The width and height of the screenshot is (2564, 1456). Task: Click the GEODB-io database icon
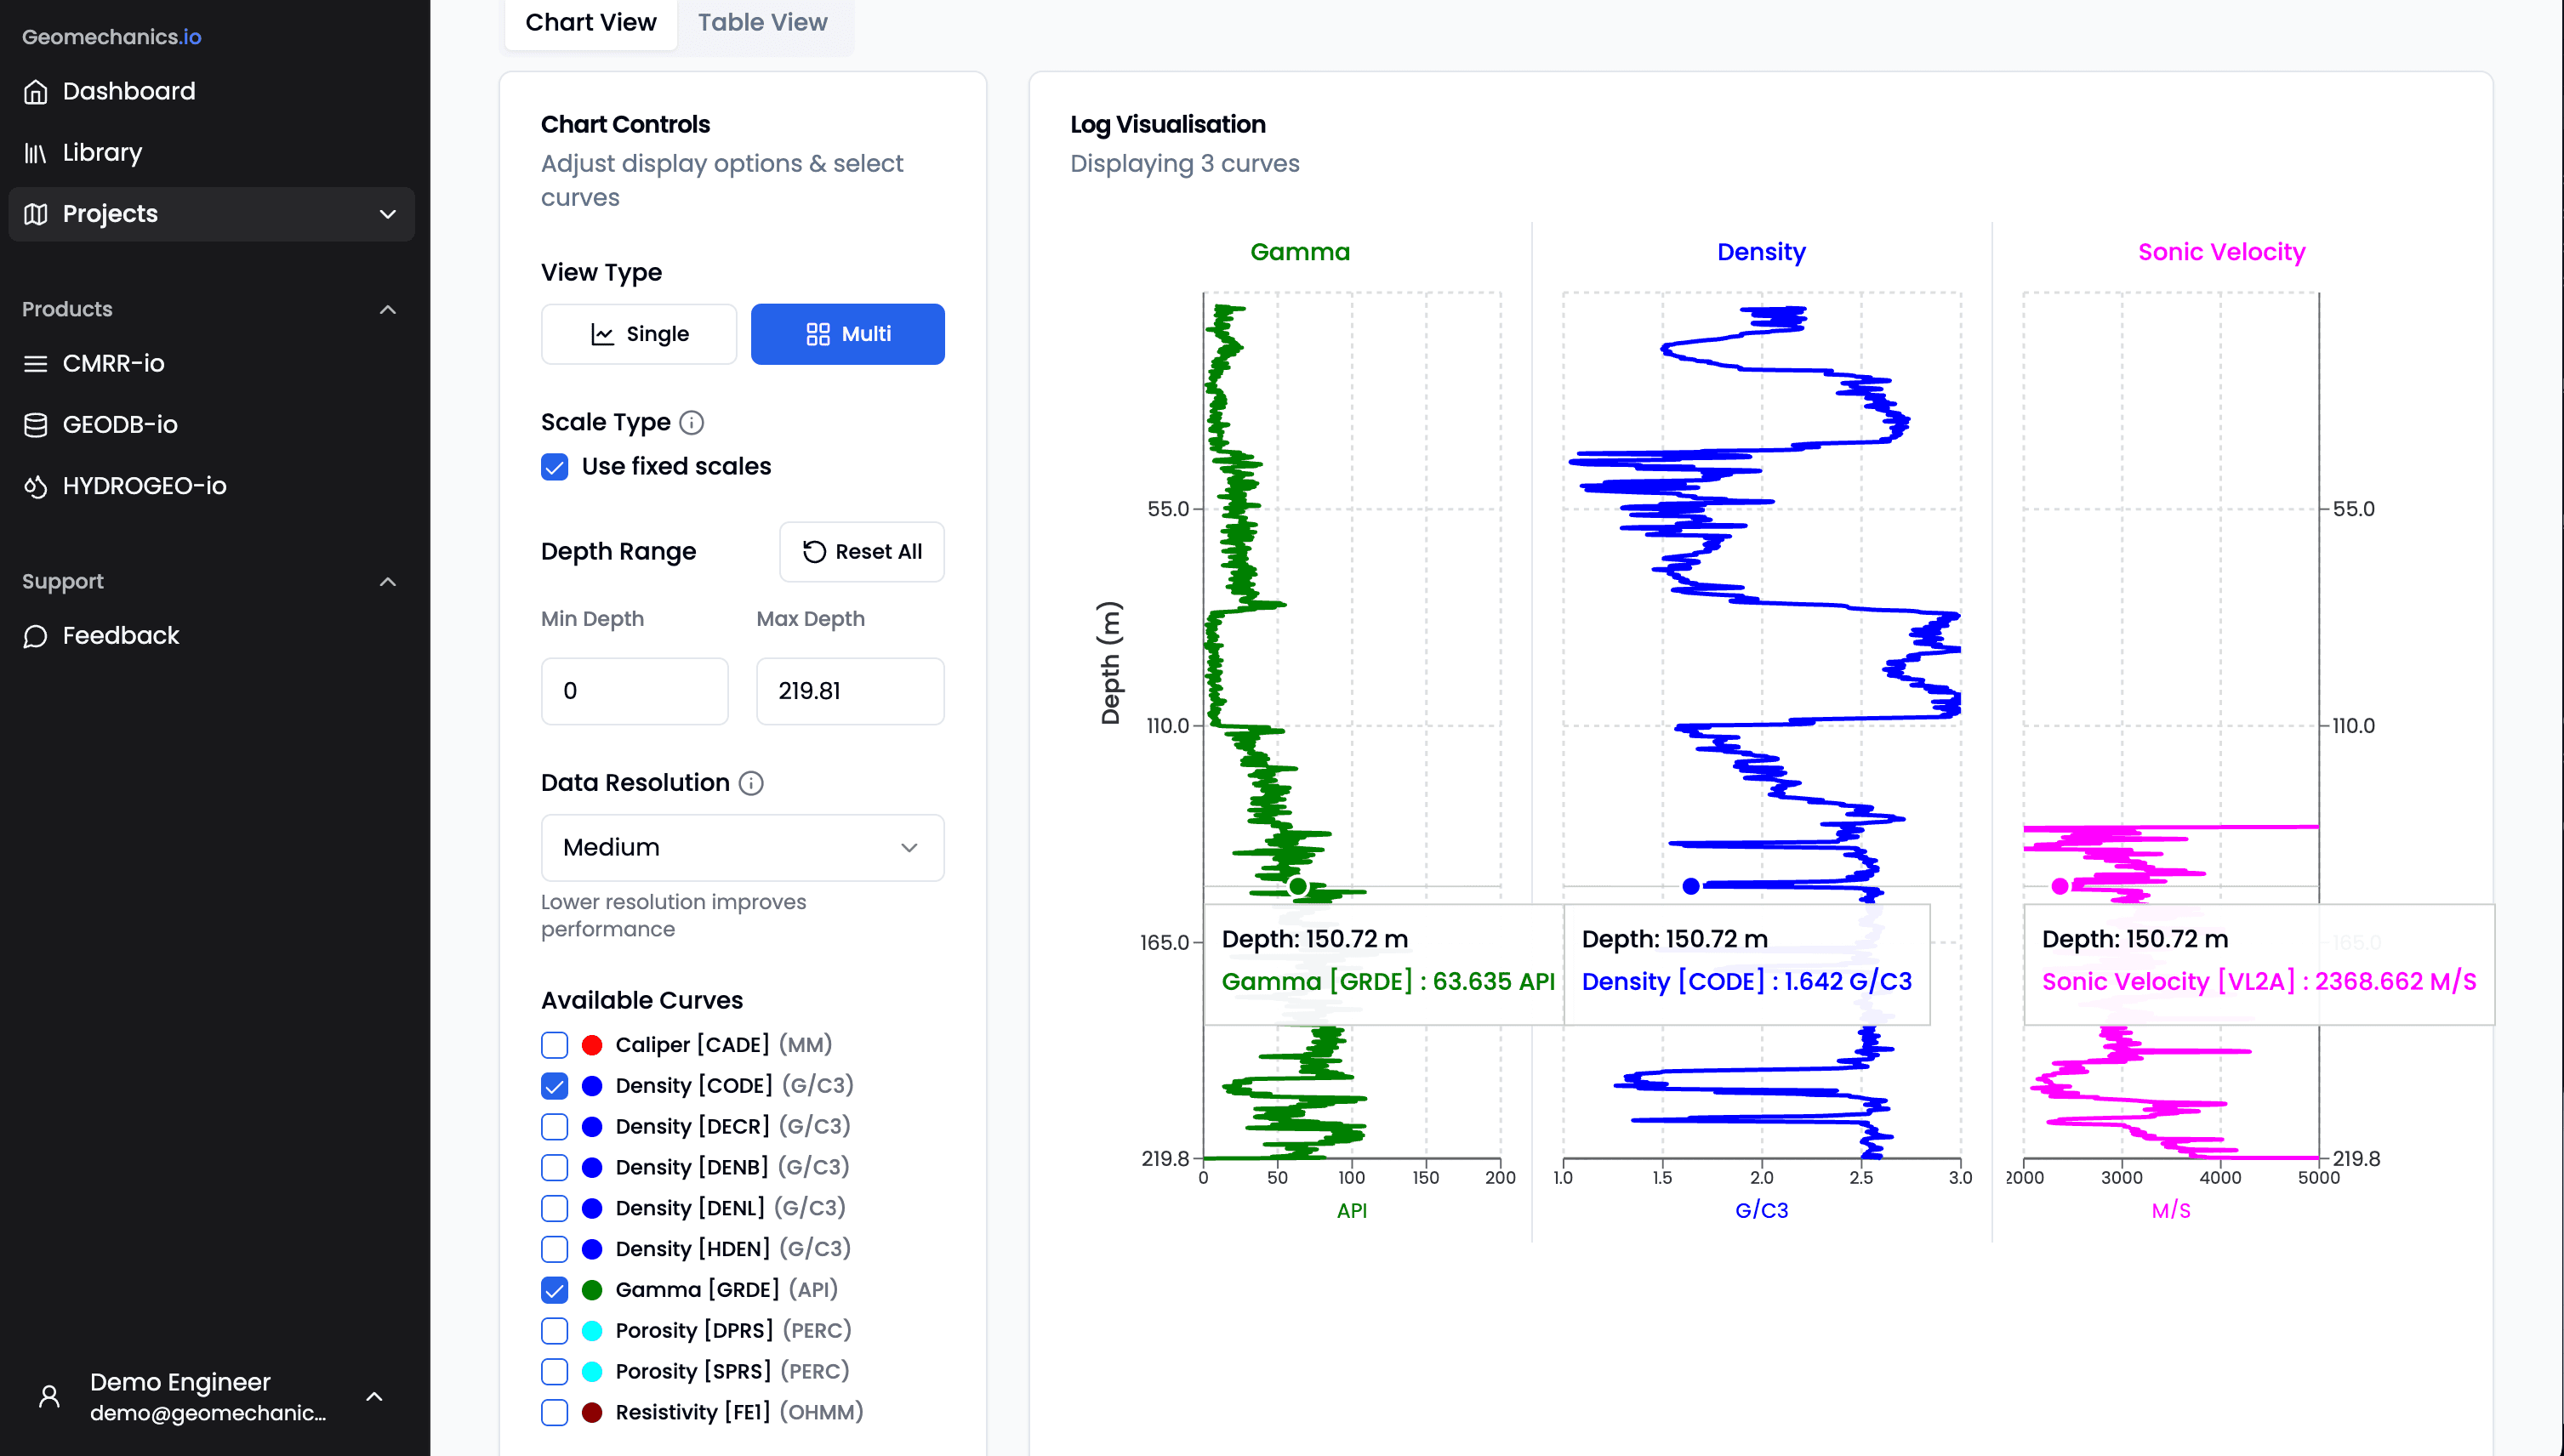pyautogui.click(x=36, y=425)
